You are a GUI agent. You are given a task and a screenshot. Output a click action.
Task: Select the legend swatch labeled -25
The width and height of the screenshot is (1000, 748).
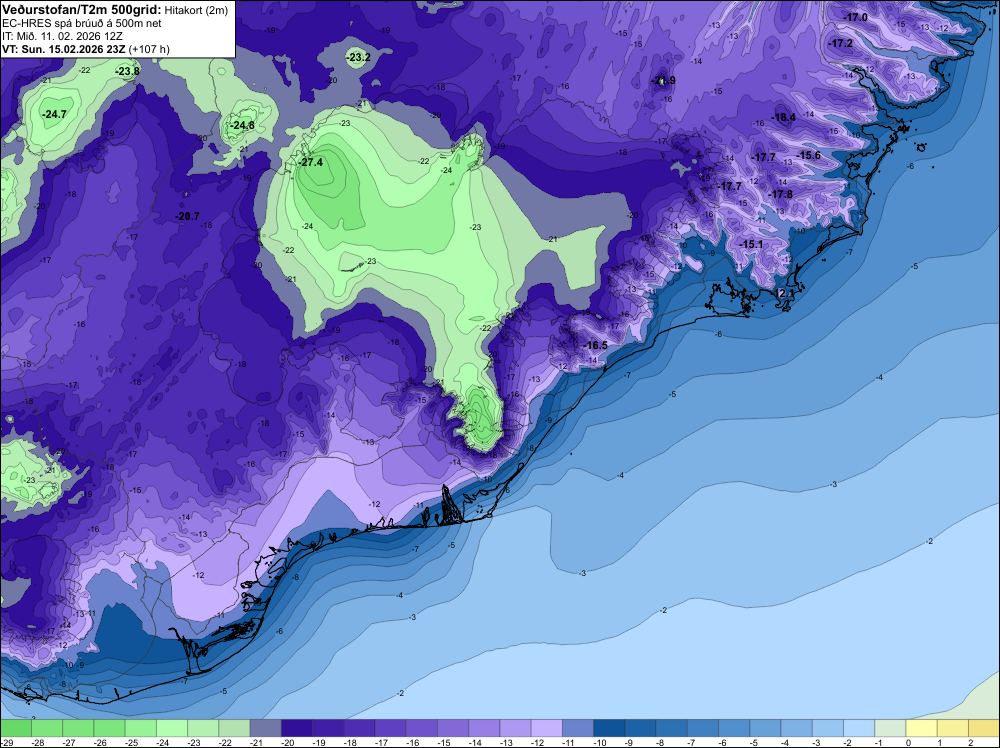tap(140, 728)
